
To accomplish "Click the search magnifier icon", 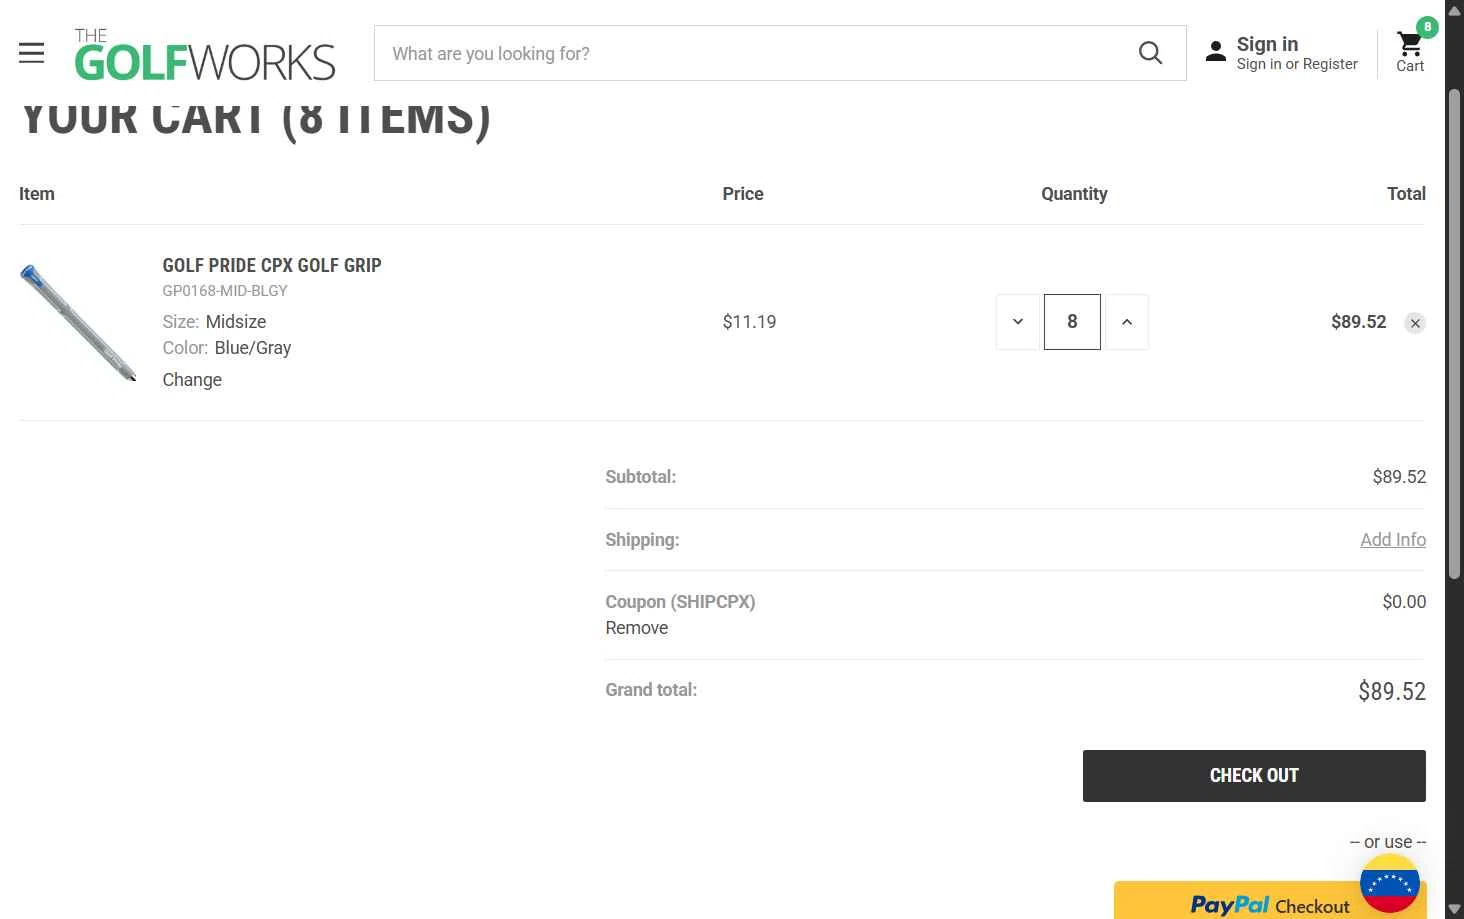I will coord(1150,53).
